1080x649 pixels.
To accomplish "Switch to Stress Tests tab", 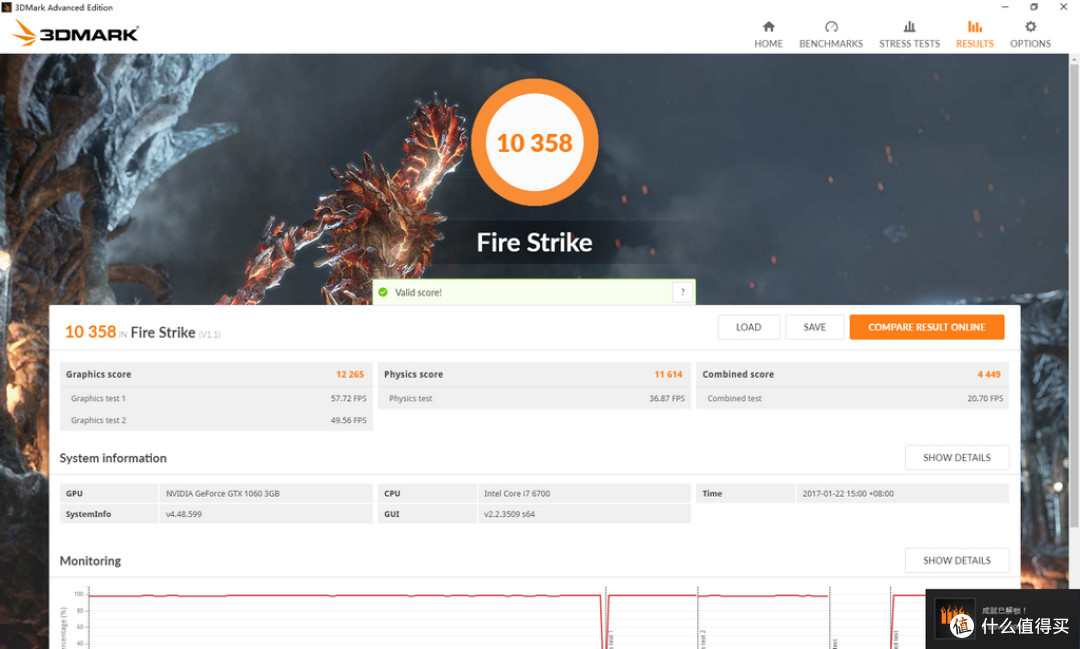I will (x=909, y=34).
